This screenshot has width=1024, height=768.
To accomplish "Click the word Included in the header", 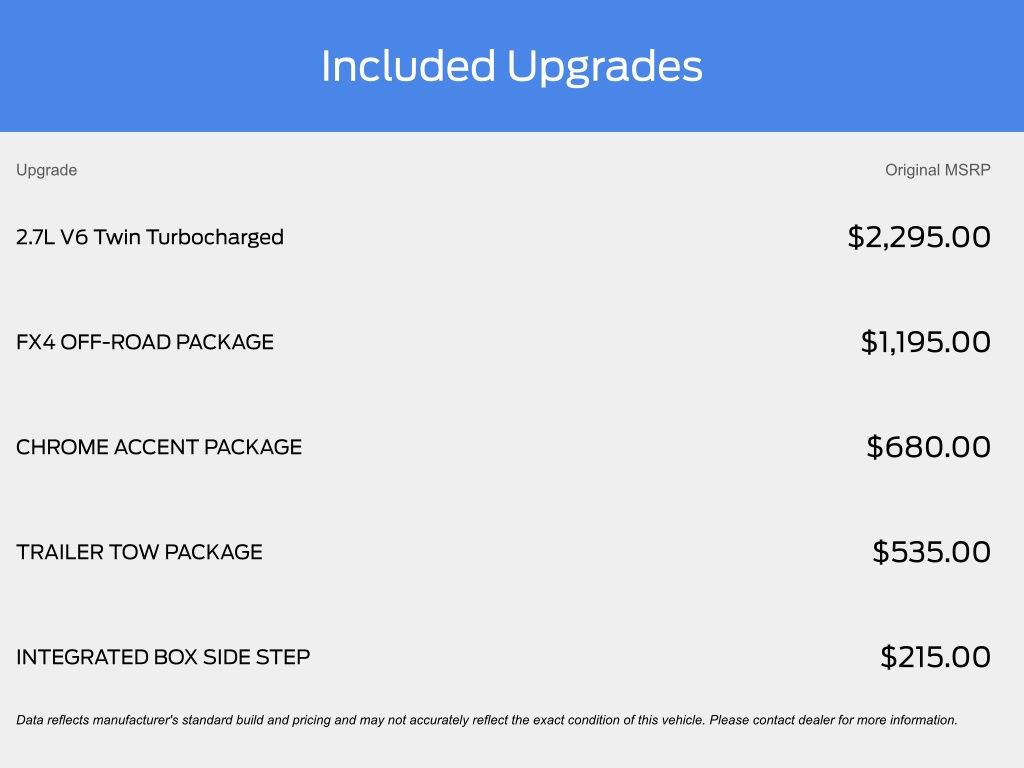I will [408, 65].
